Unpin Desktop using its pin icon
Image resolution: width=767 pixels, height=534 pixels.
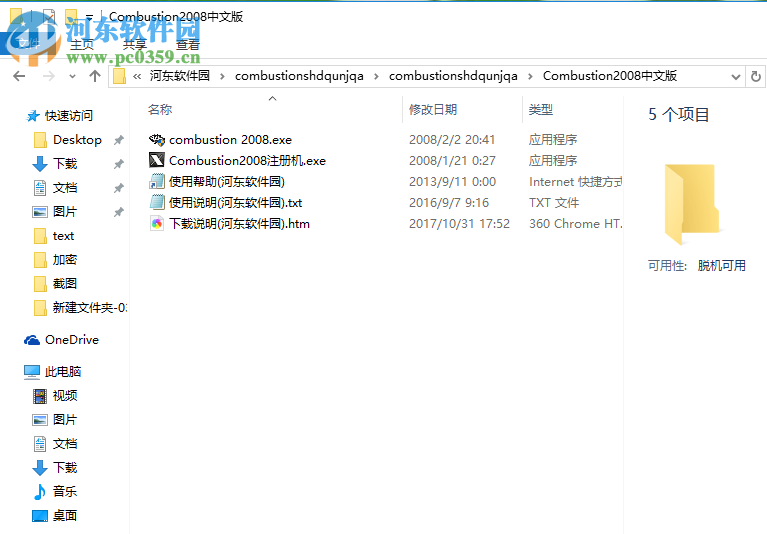click(118, 140)
